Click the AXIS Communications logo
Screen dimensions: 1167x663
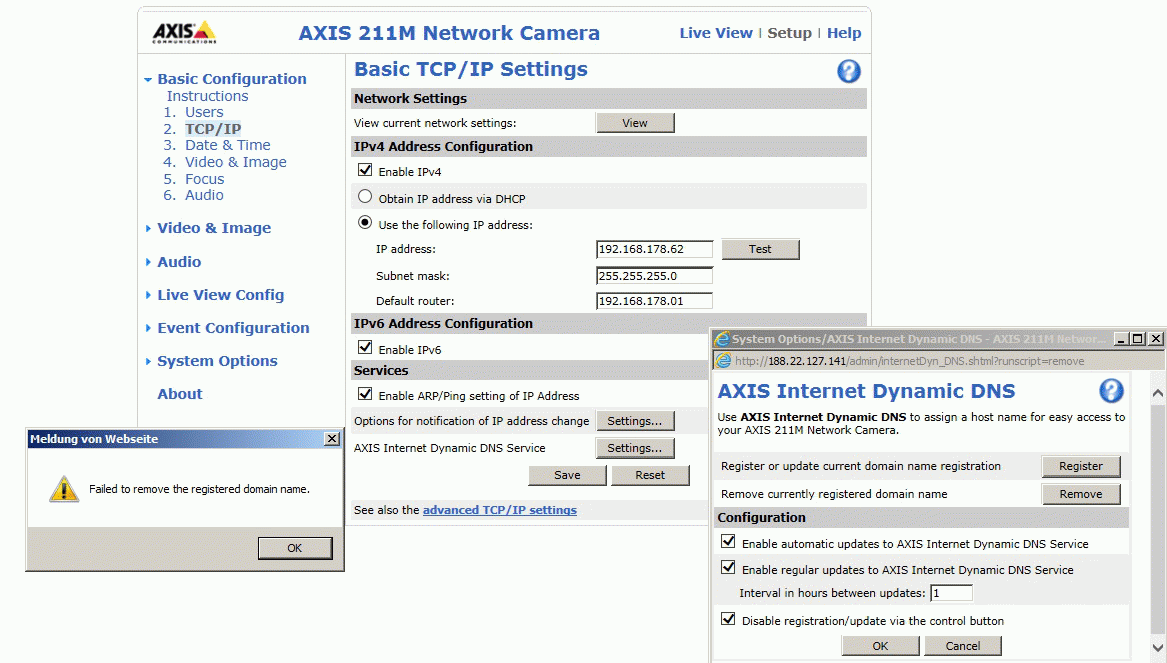tap(184, 33)
